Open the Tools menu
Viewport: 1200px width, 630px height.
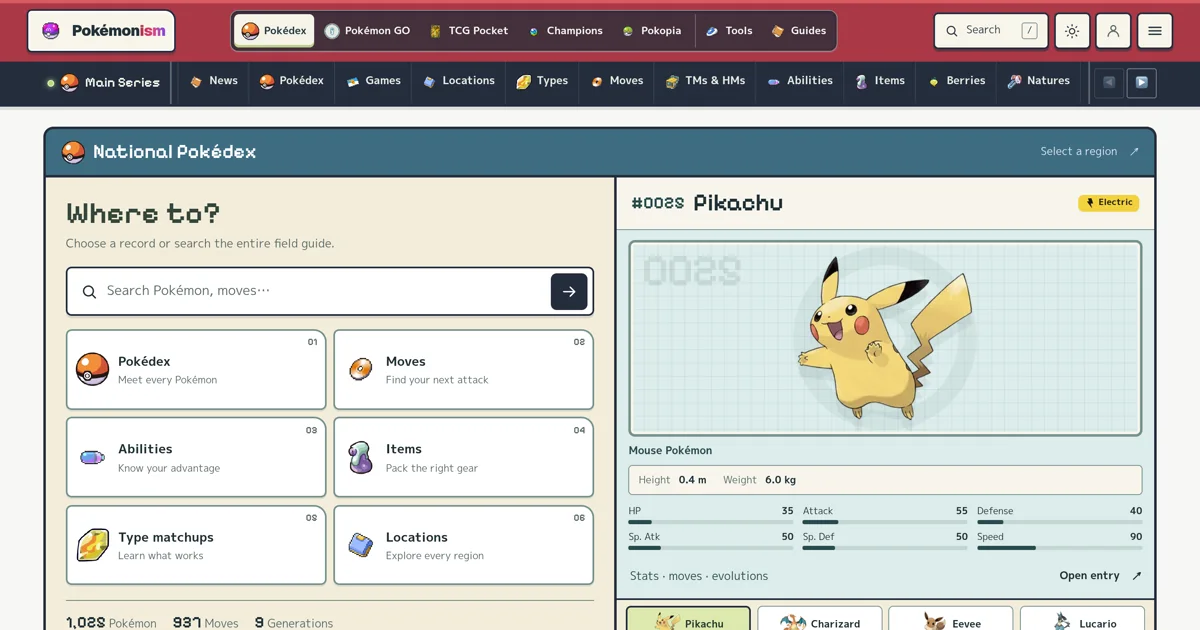pos(728,31)
